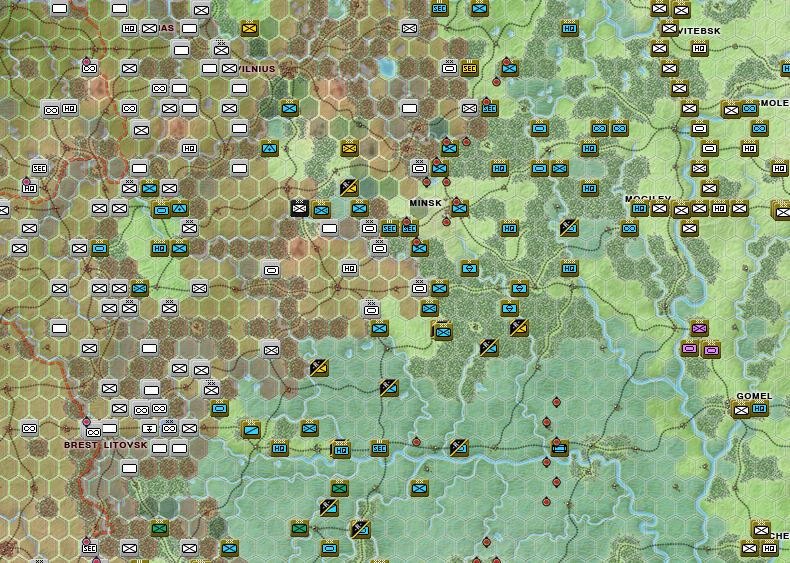This screenshot has width=790, height=563.
Task: Select lone German infantry counter near top center
Action: click(409, 28)
